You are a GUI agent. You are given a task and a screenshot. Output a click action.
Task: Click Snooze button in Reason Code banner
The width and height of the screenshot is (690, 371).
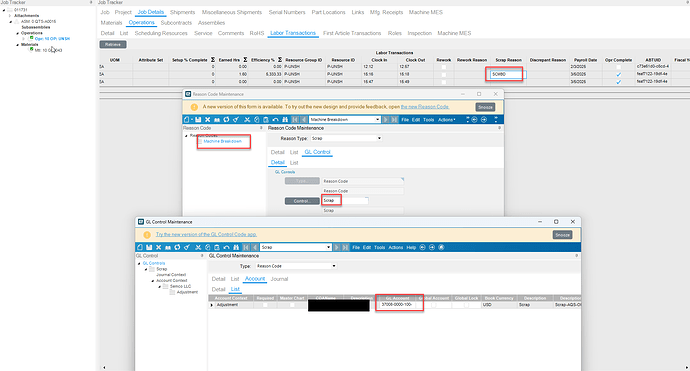[x=485, y=107]
